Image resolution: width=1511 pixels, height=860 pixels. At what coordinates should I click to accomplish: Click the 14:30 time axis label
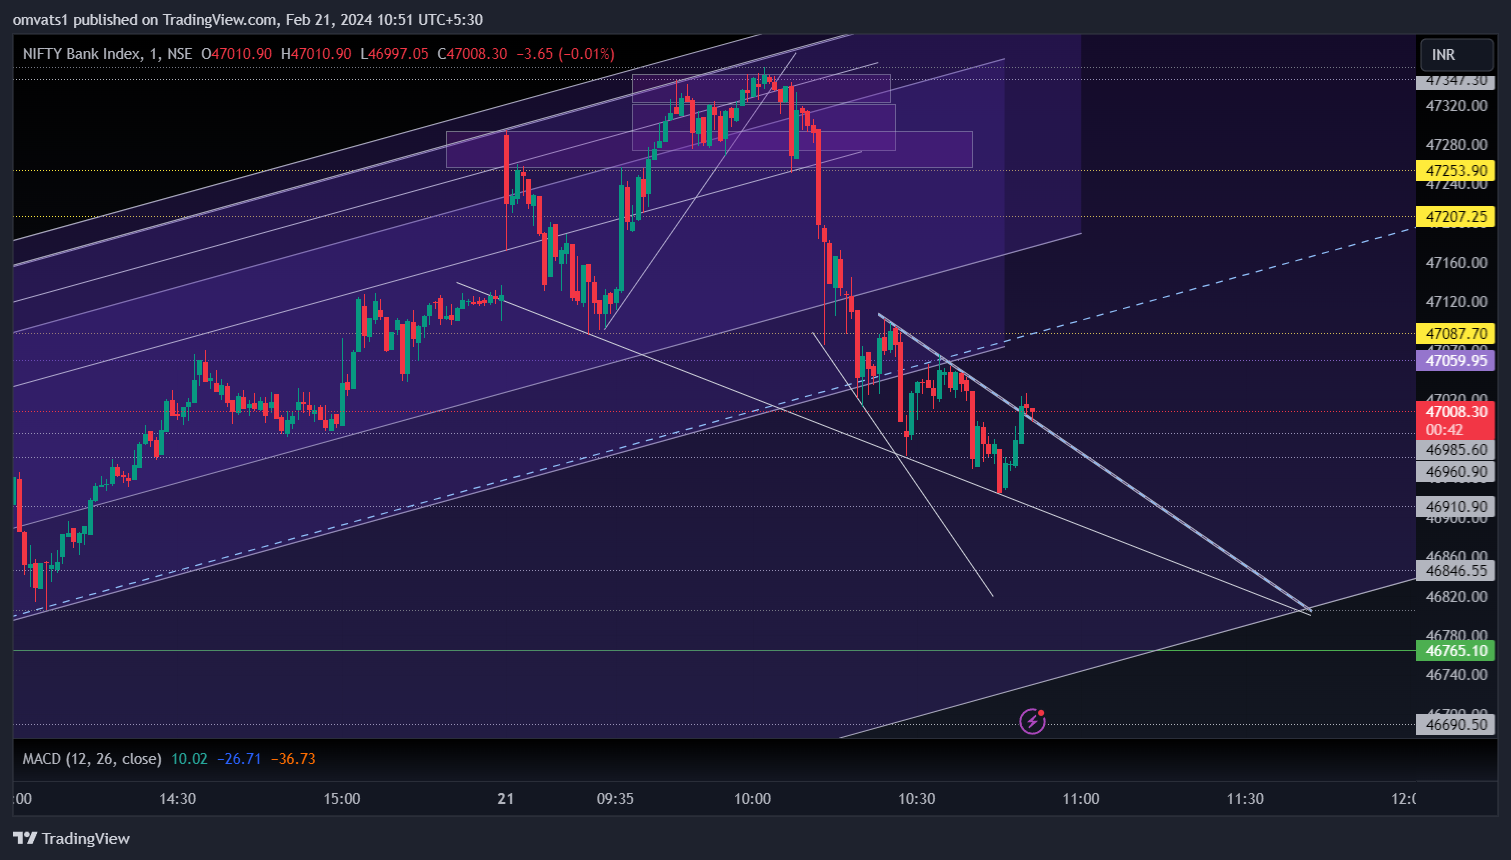point(177,799)
